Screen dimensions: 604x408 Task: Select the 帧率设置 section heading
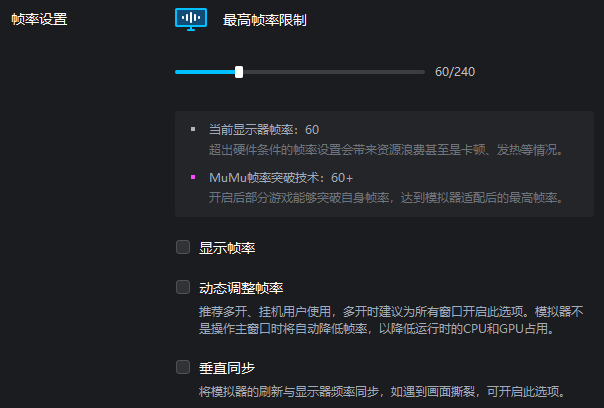39,19
